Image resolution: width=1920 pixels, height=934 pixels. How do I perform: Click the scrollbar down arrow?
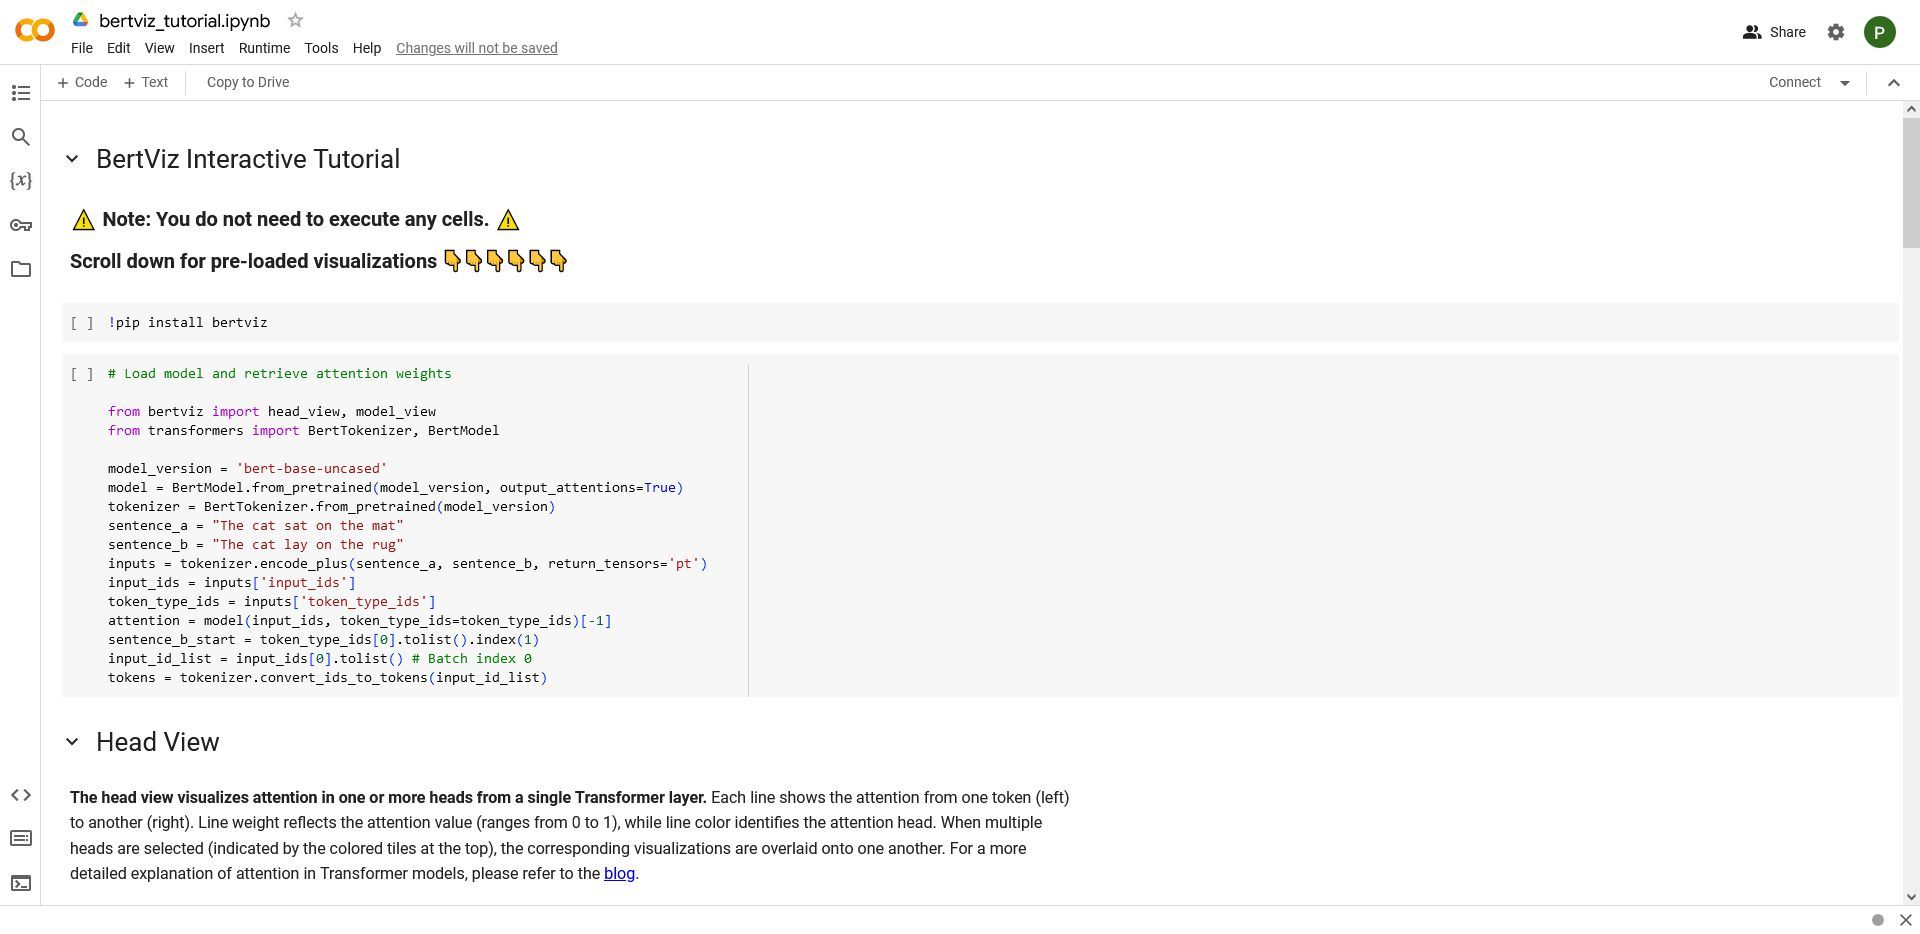(x=1911, y=897)
